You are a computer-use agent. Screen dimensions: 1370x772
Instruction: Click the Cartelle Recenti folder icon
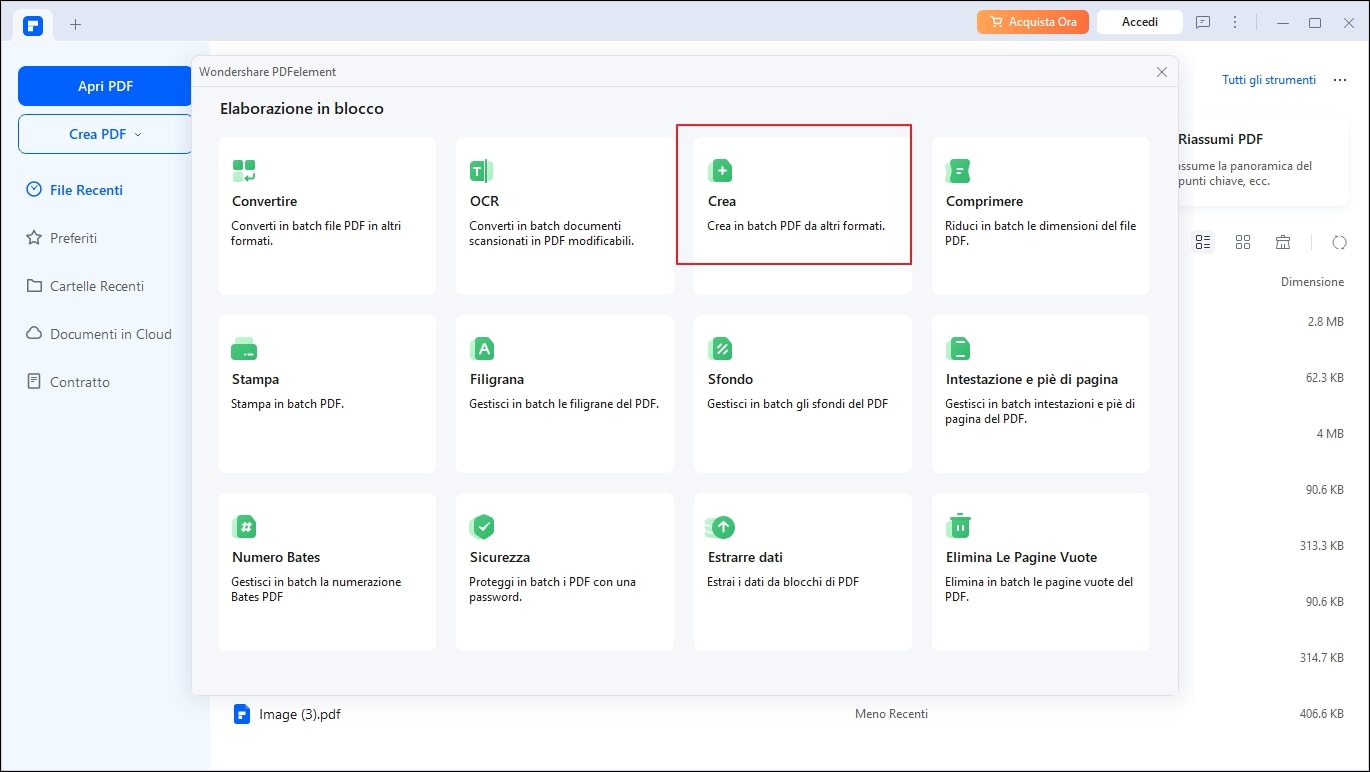click(x=34, y=286)
